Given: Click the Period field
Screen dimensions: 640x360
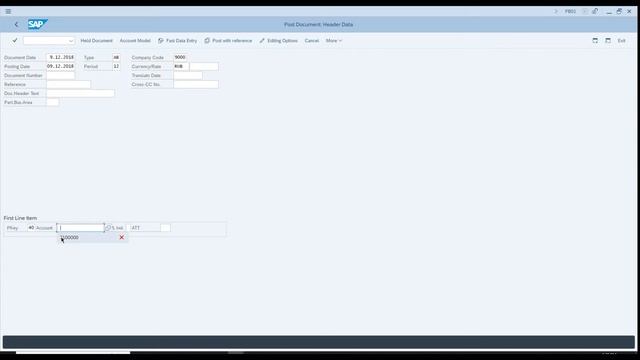Looking at the screenshot, I should (116, 67).
